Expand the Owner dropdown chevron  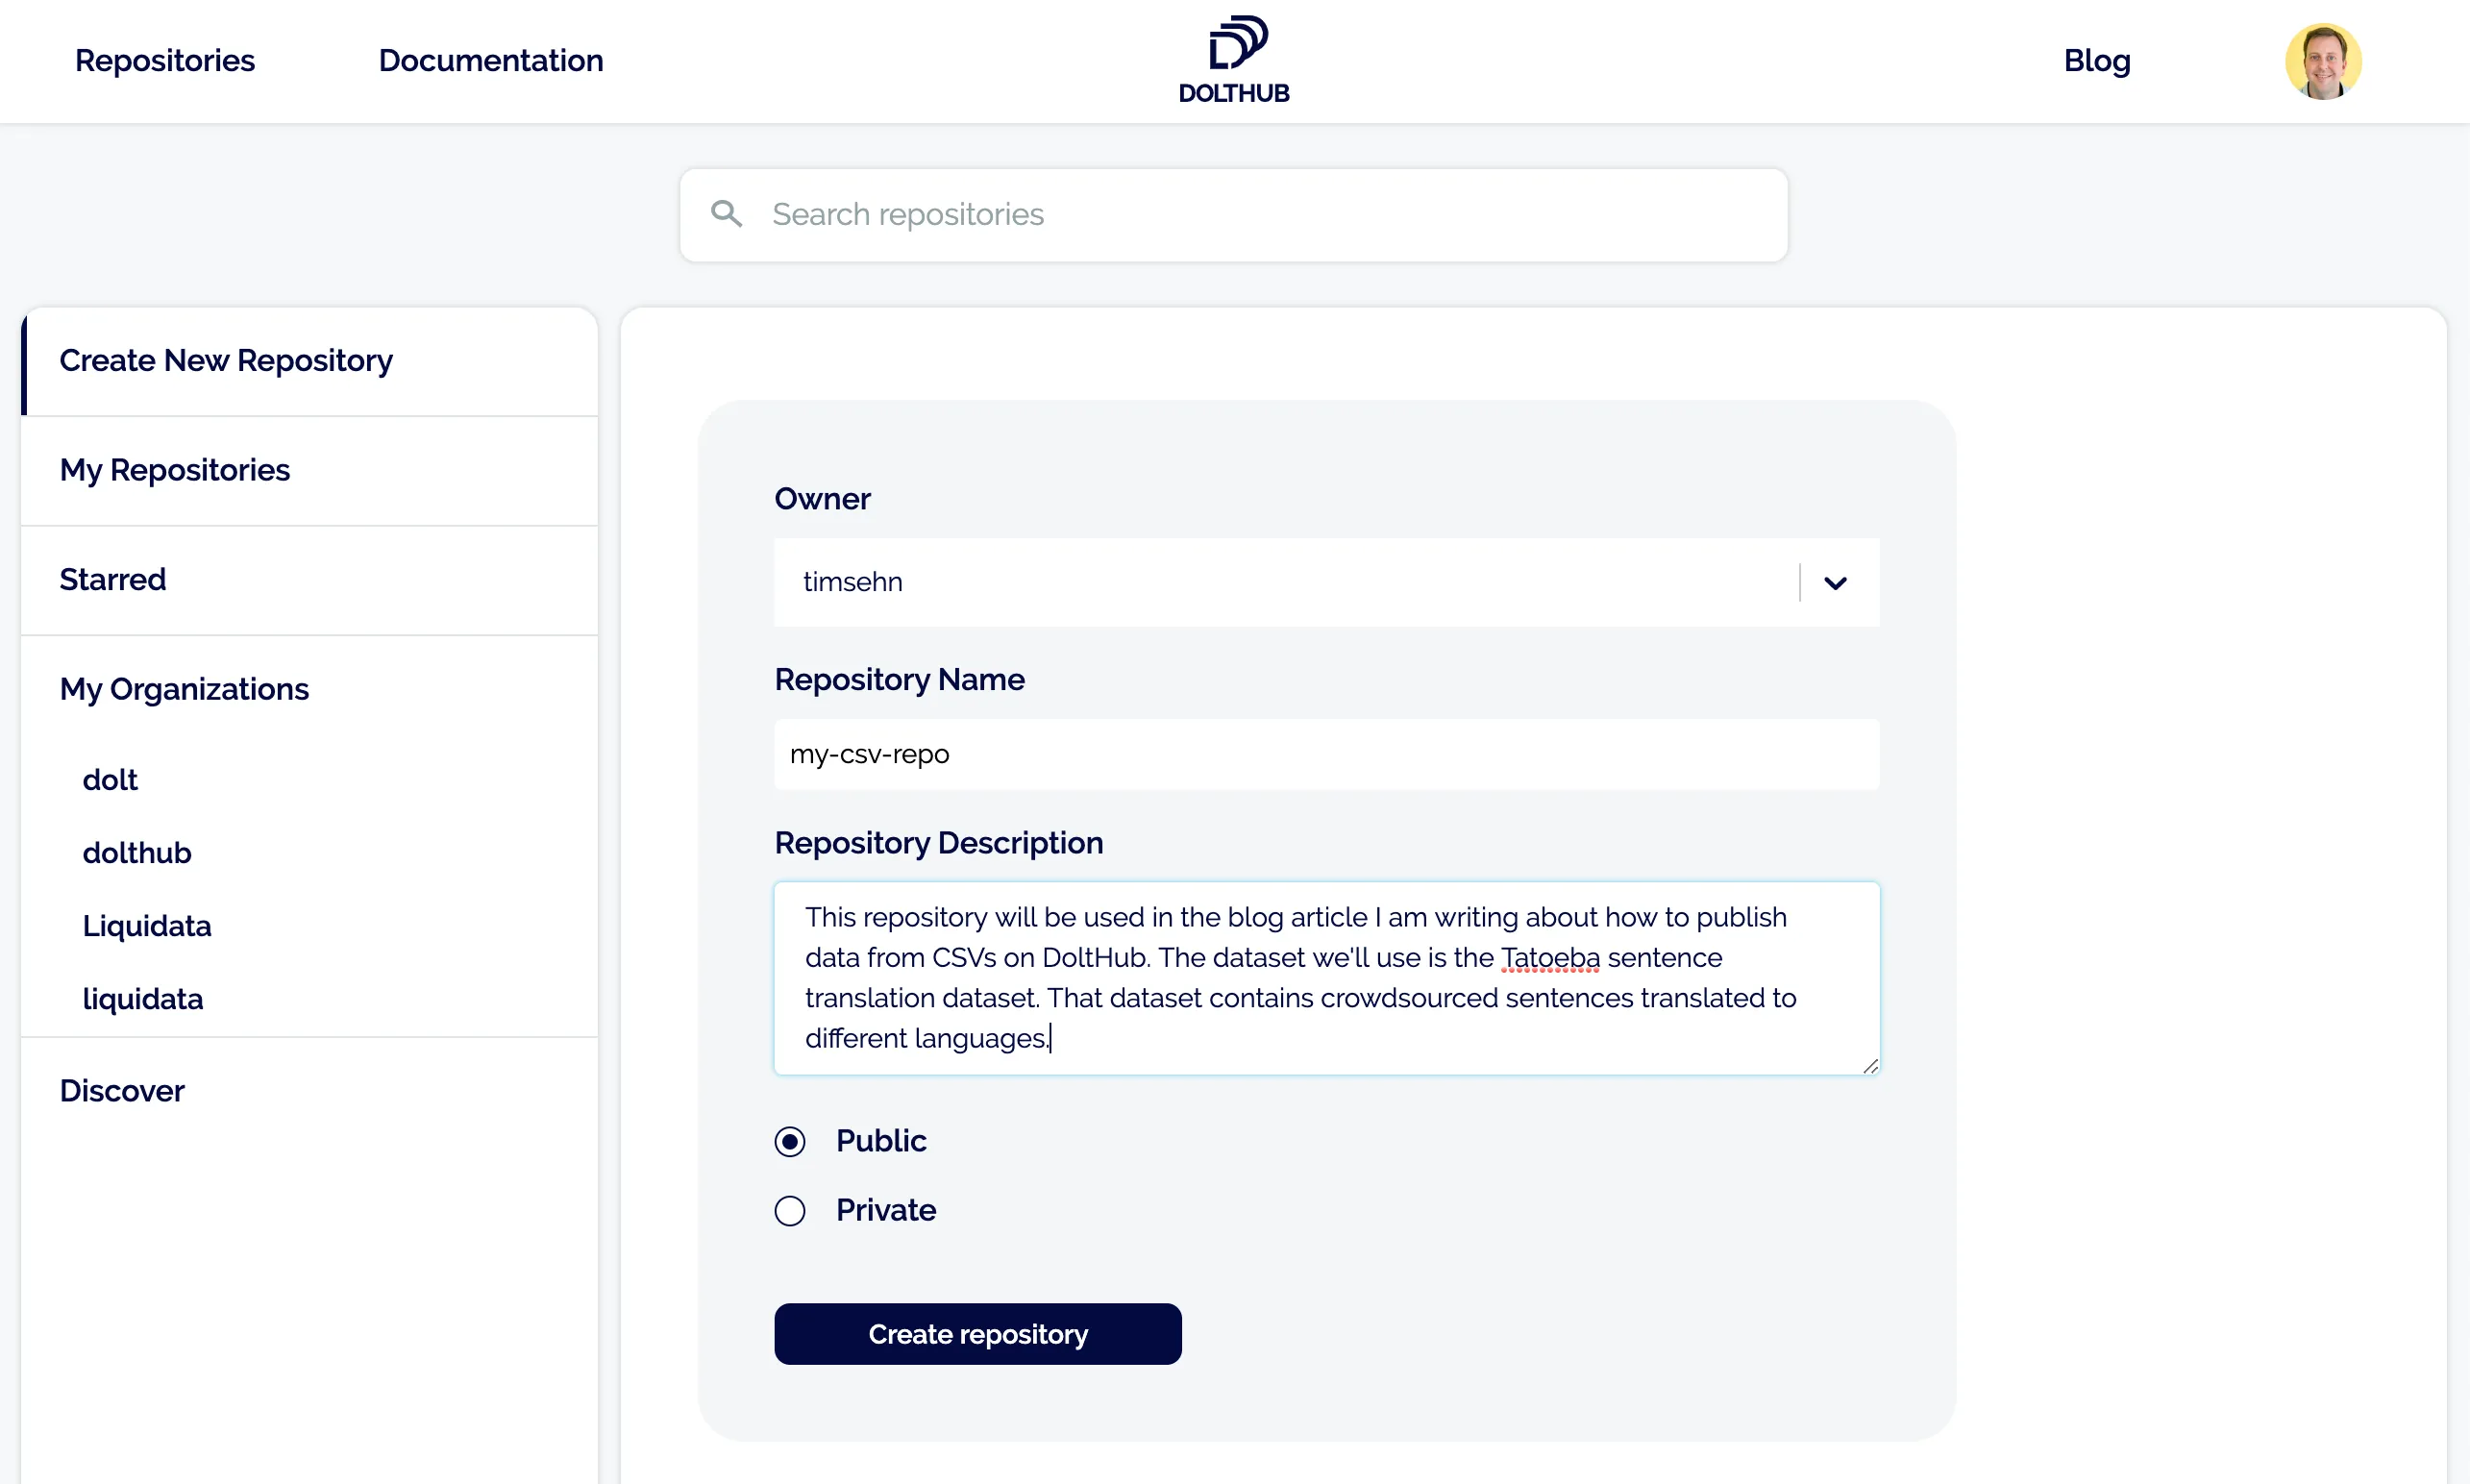click(x=1834, y=582)
